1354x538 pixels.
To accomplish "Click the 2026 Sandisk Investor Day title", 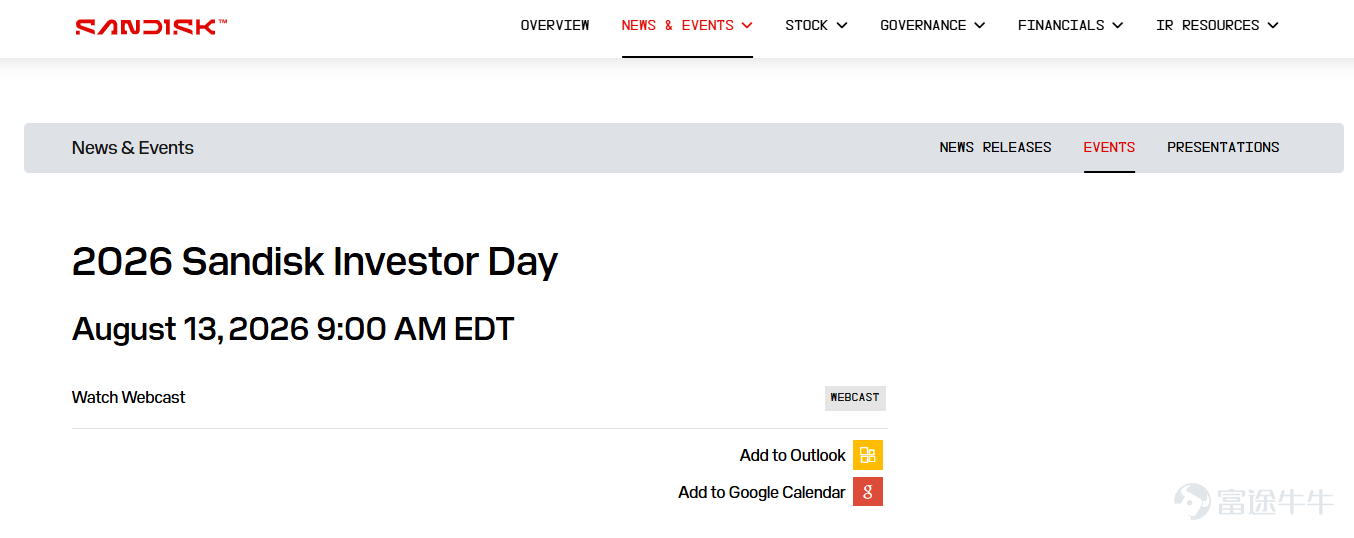I will (315, 262).
